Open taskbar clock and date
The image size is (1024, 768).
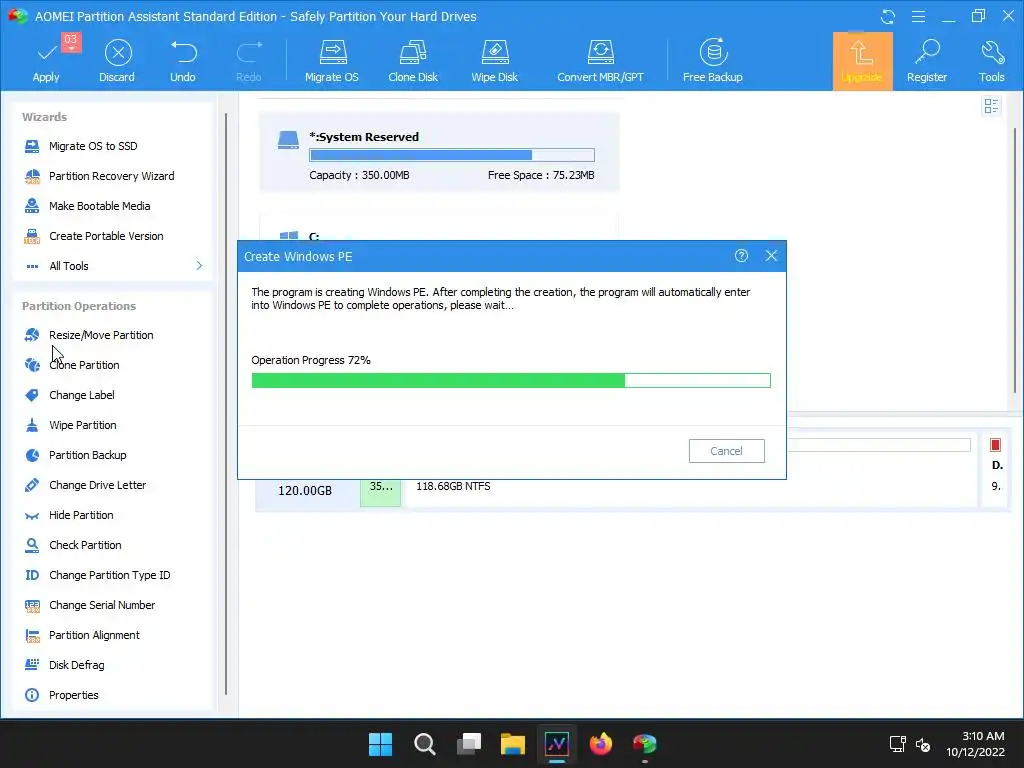tap(976, 744)
